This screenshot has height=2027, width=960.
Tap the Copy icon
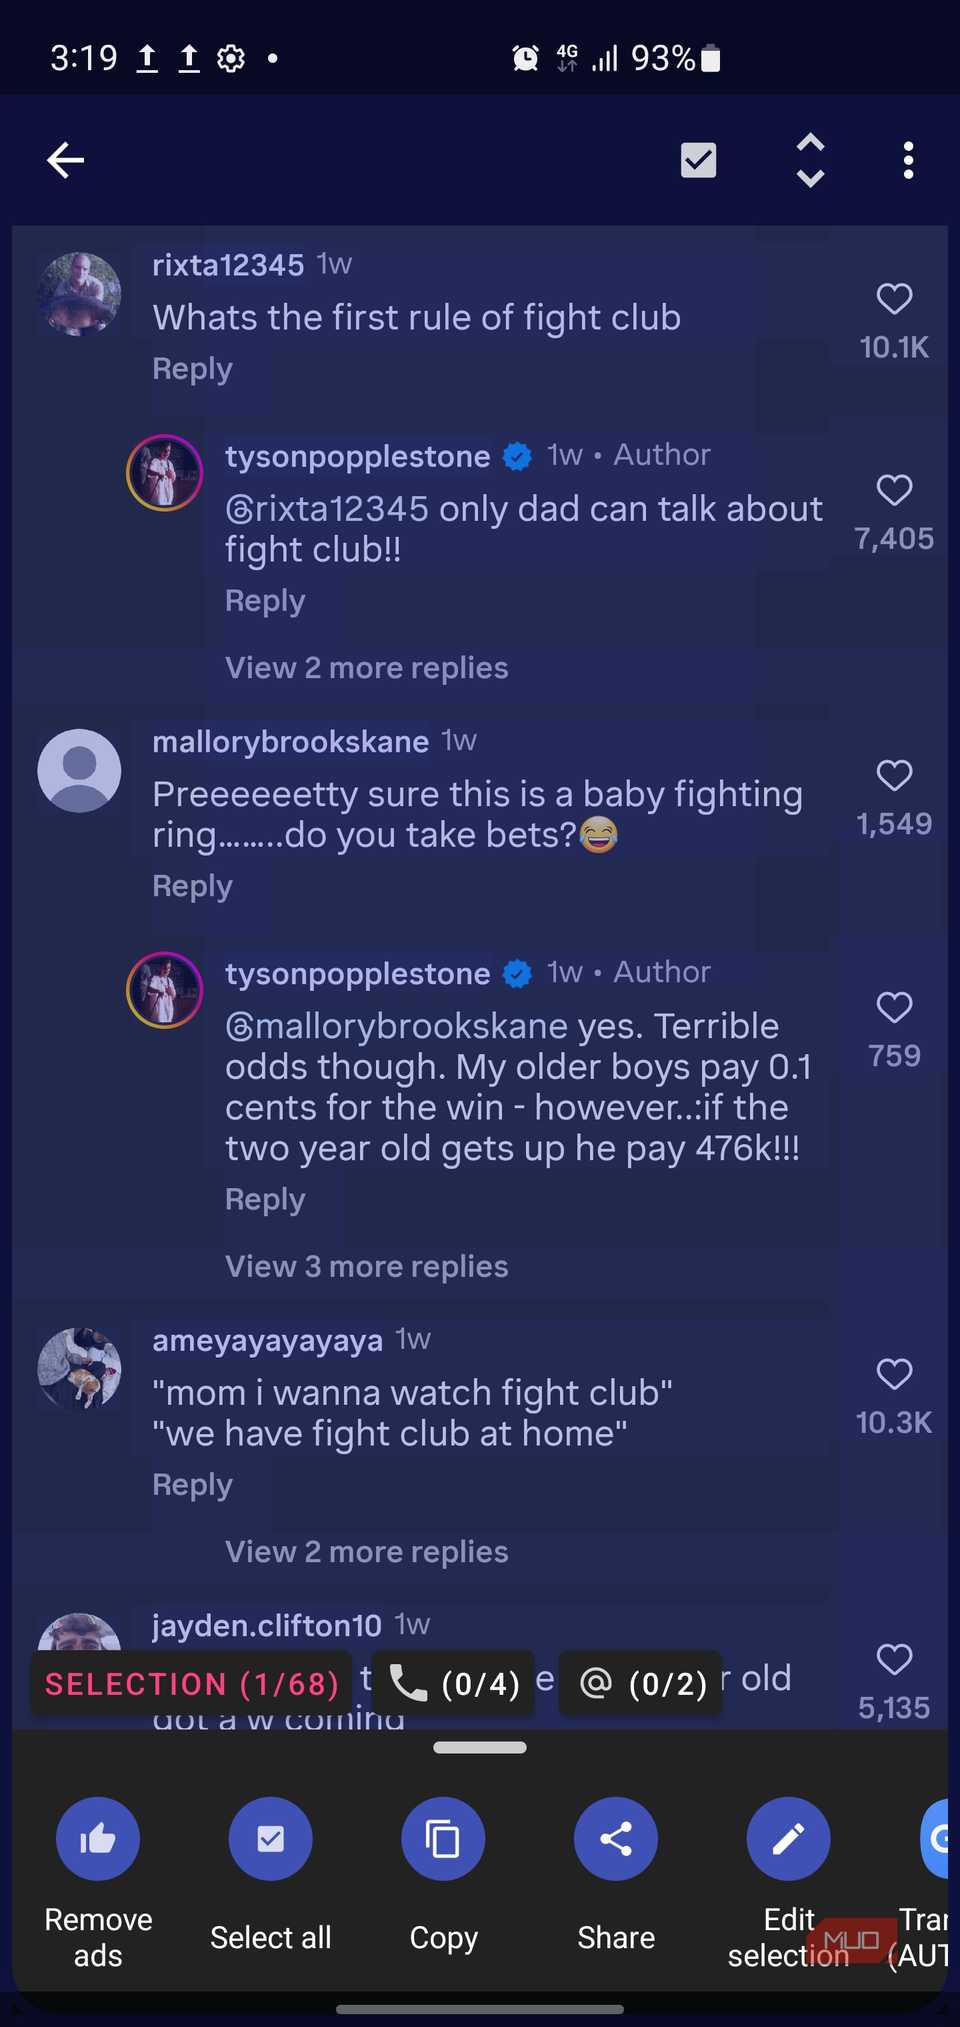tap(443, 1838)
